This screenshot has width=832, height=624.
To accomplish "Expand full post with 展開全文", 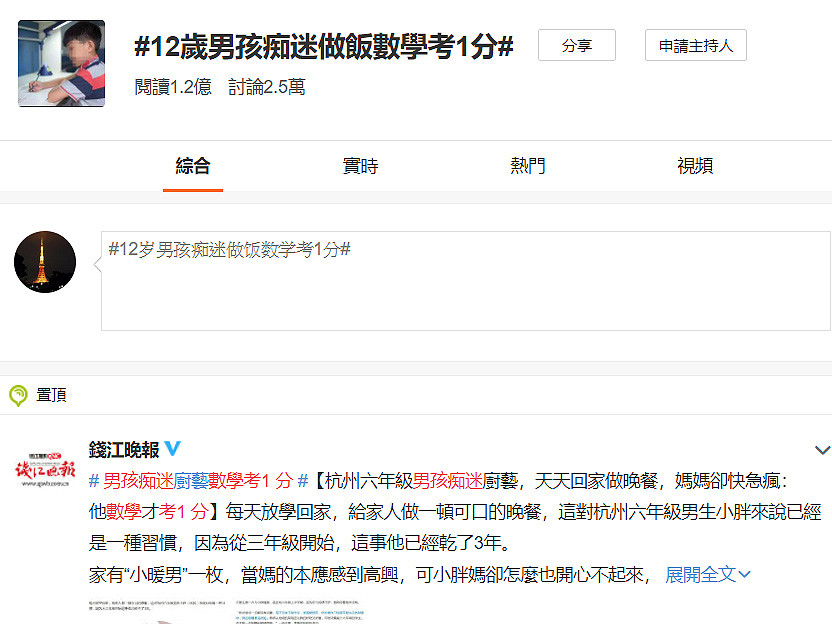I will [707, 574].
